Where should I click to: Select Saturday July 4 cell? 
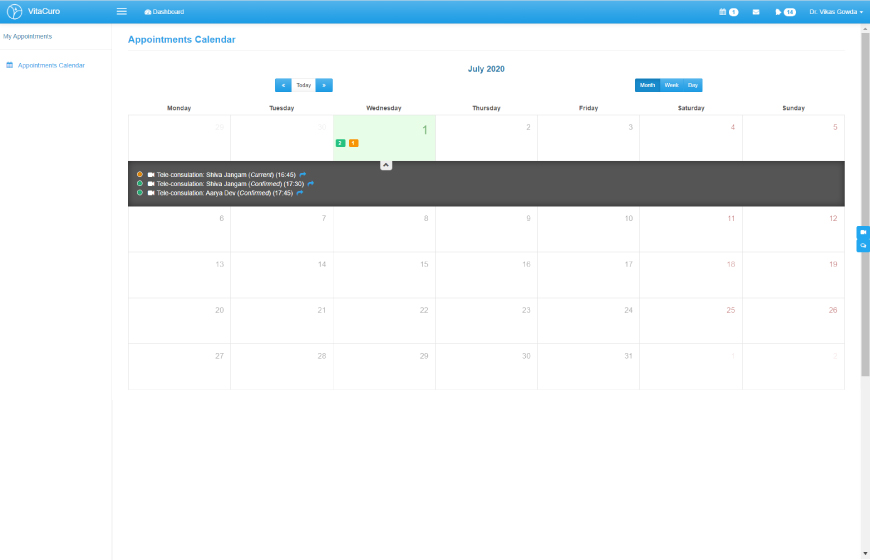[691, 138]
